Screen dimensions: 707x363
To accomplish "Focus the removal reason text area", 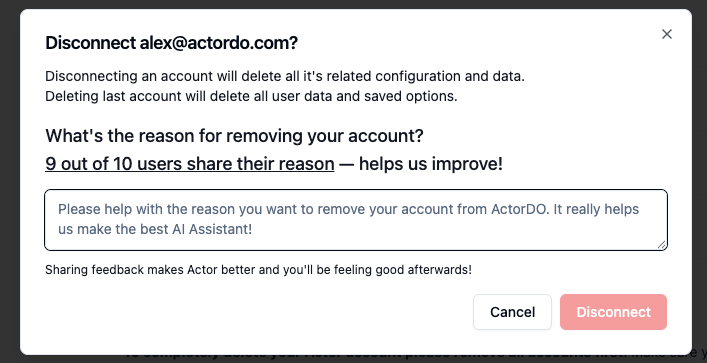I will pos(356,220).
